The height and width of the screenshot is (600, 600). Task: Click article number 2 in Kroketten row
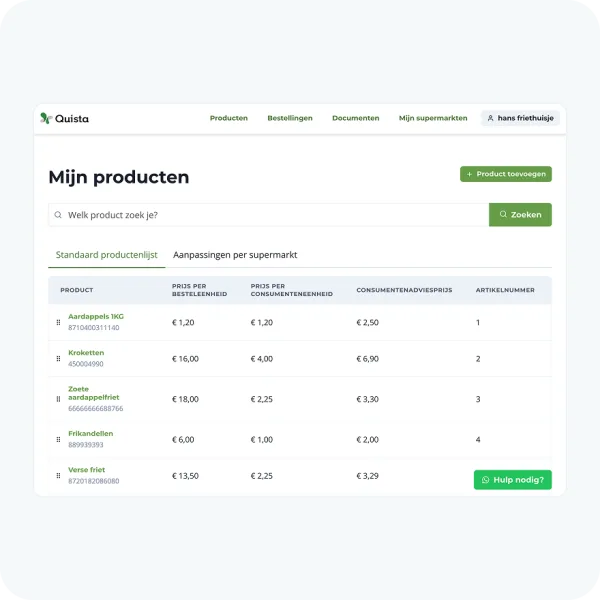point(478,359)
